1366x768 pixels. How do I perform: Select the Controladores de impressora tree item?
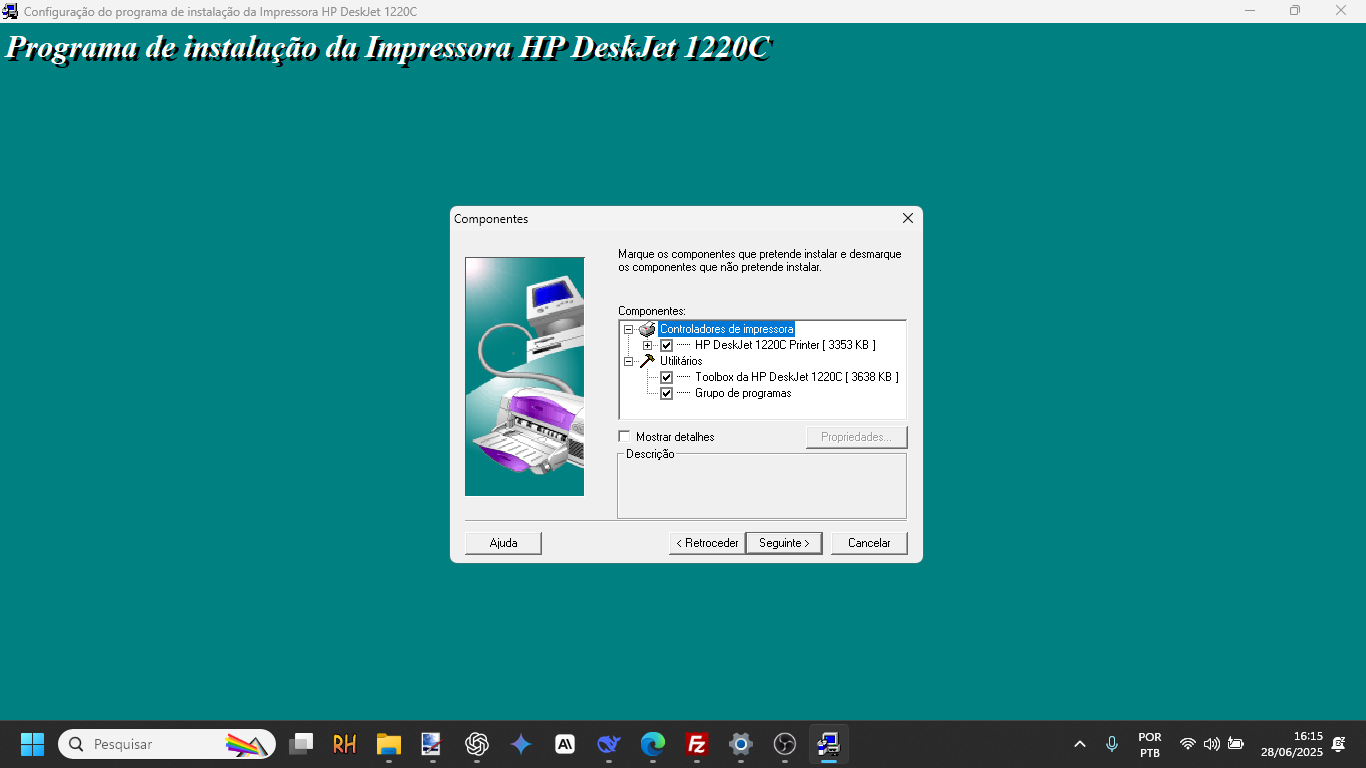pyautogui.click(x=726, y=329)
